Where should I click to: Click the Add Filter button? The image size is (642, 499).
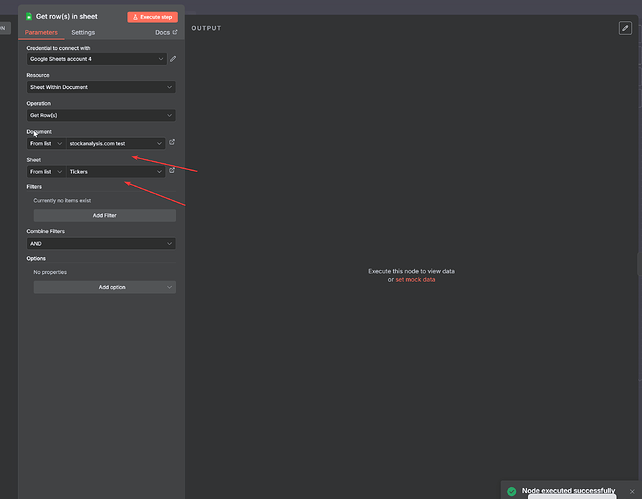tap(105, 215)
